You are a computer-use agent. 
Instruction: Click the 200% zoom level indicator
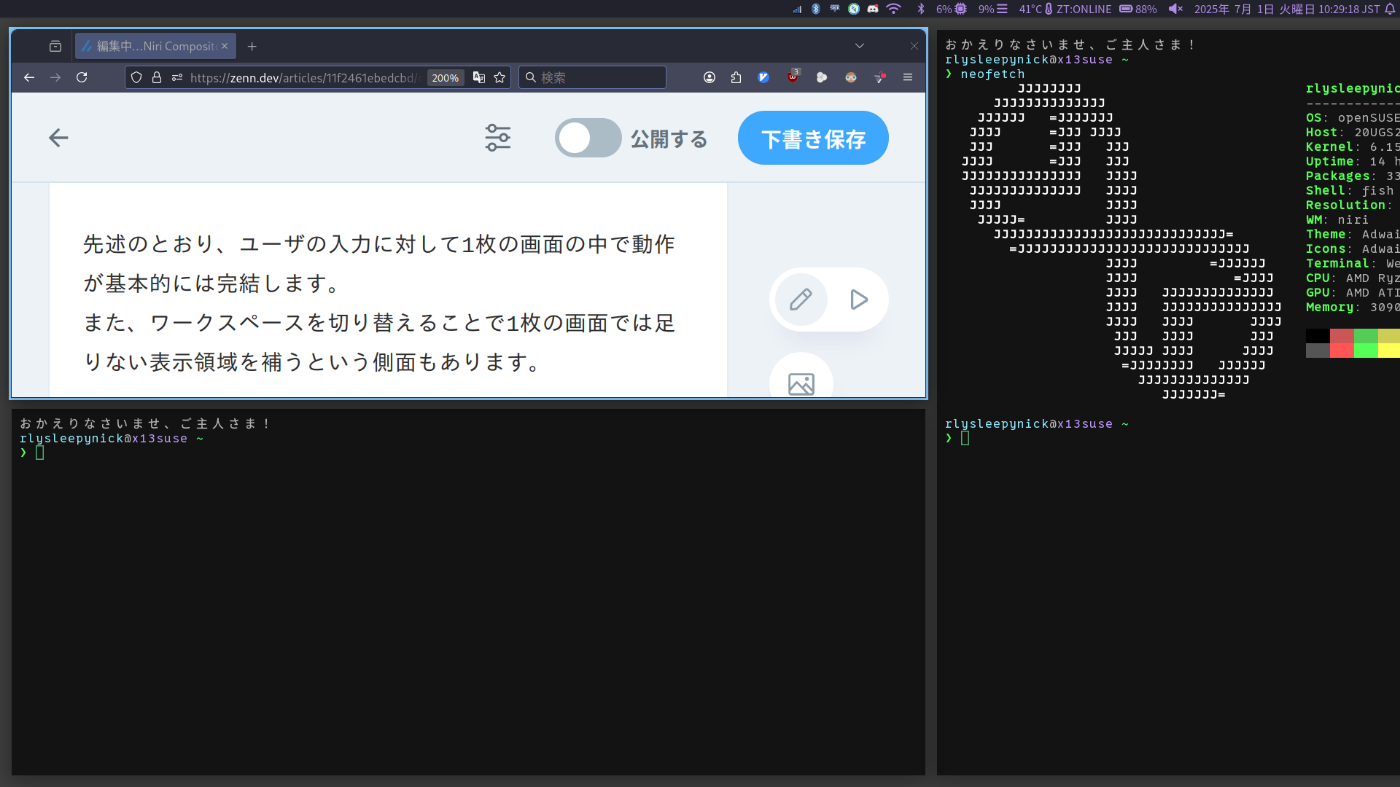445,77
